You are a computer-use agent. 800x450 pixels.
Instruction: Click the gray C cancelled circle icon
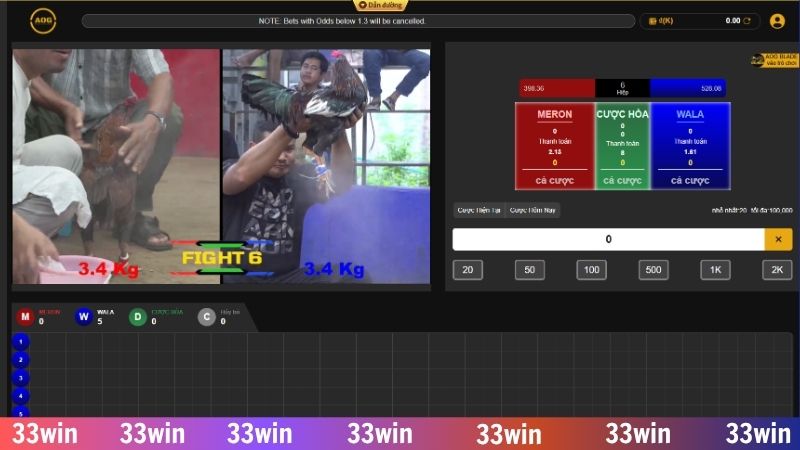point(206,317)
